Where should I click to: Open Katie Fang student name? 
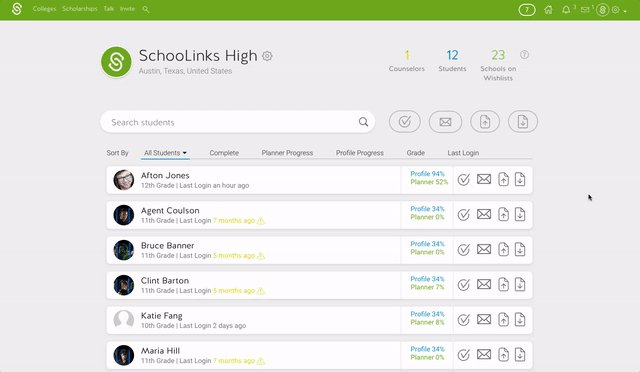point(162,316)
